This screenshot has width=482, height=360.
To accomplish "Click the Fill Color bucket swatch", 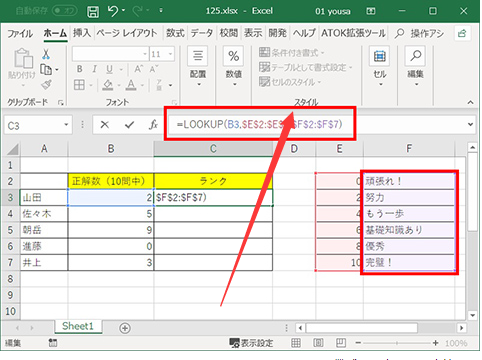I will pos(108,85).
